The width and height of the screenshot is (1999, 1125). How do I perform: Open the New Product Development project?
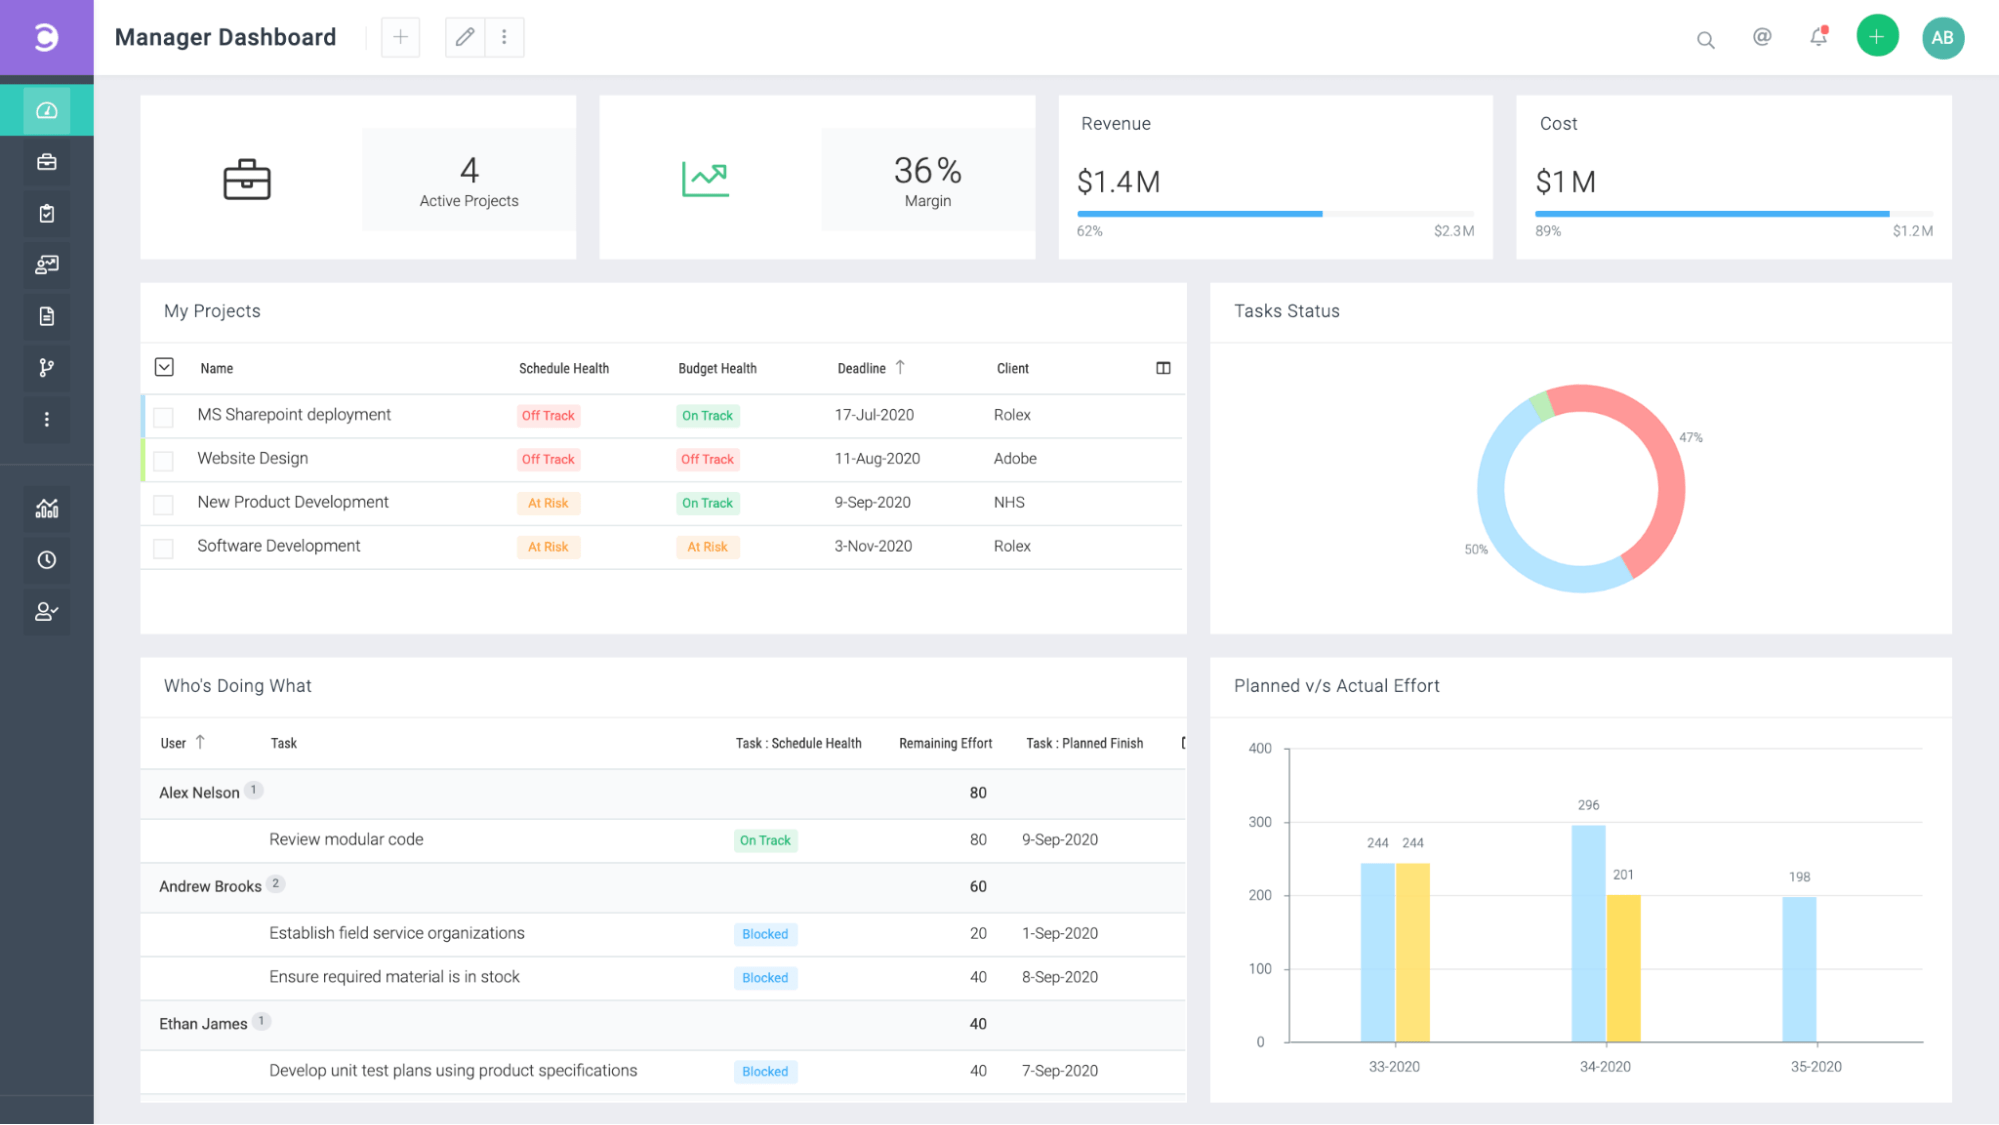pos(293,502)
